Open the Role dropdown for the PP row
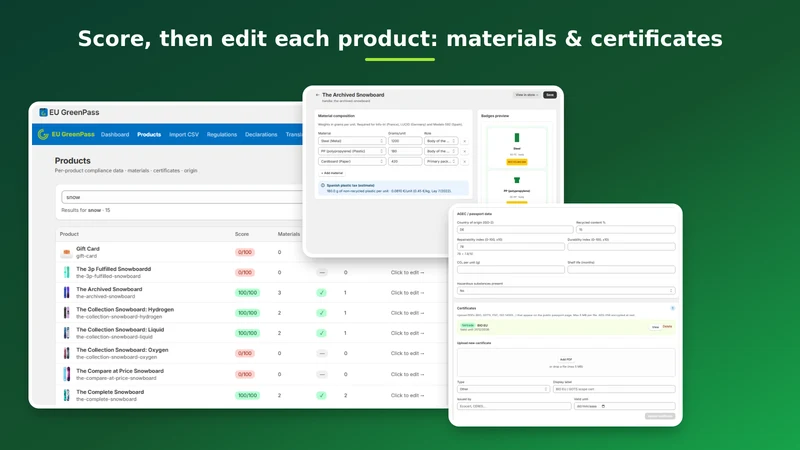 click(441, 151)
